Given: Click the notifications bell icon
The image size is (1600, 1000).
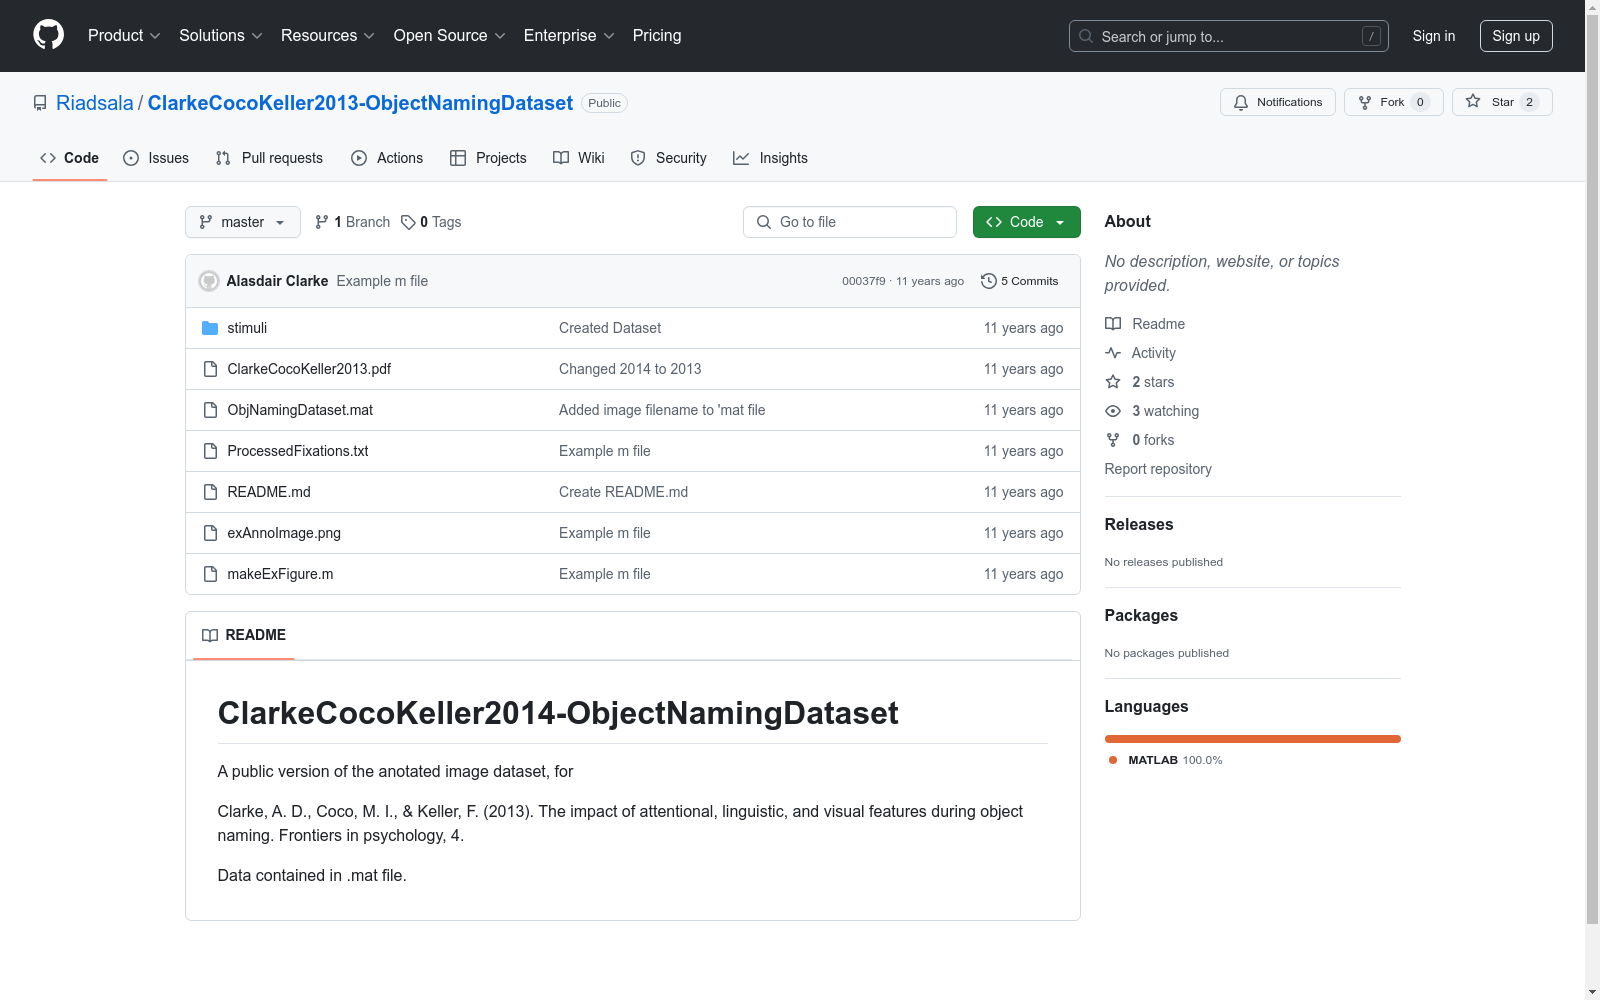Looking at the screenshot, I should pyautogui.click(x=1241, y=102).
